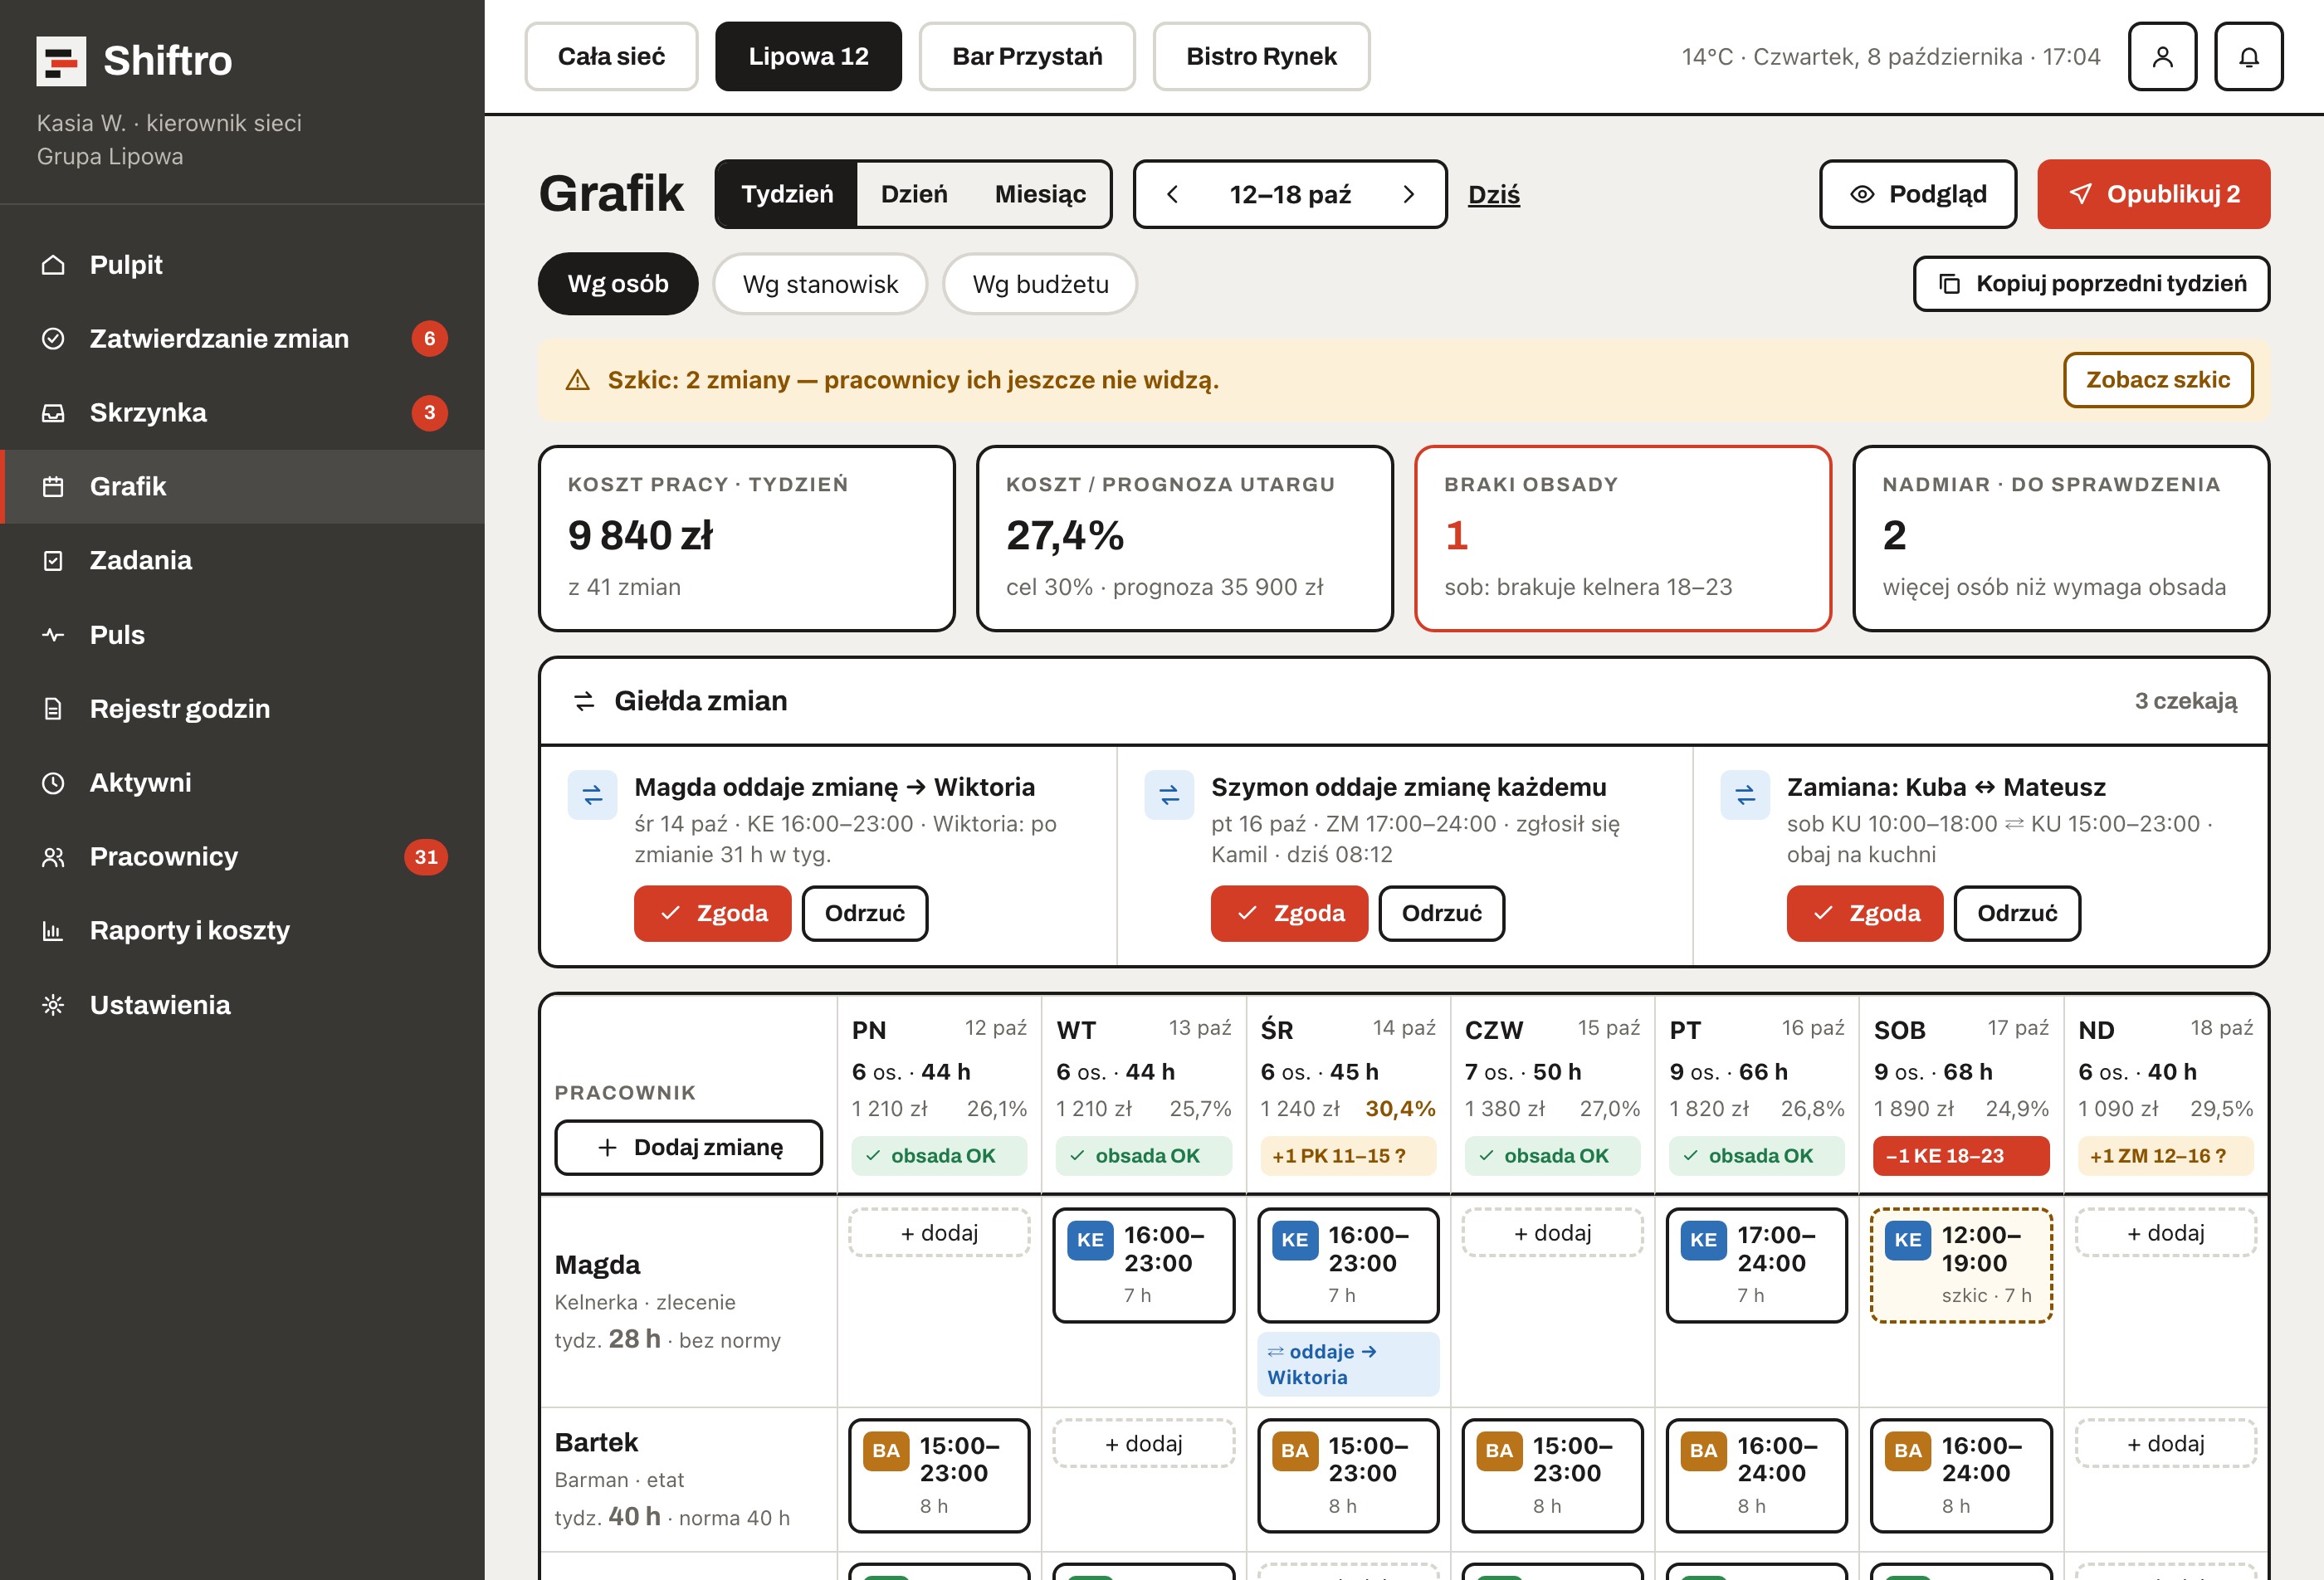The image size is (2324, 1580).
Task: Open Ustawienia settings
Action: (x=242, y=1005)
